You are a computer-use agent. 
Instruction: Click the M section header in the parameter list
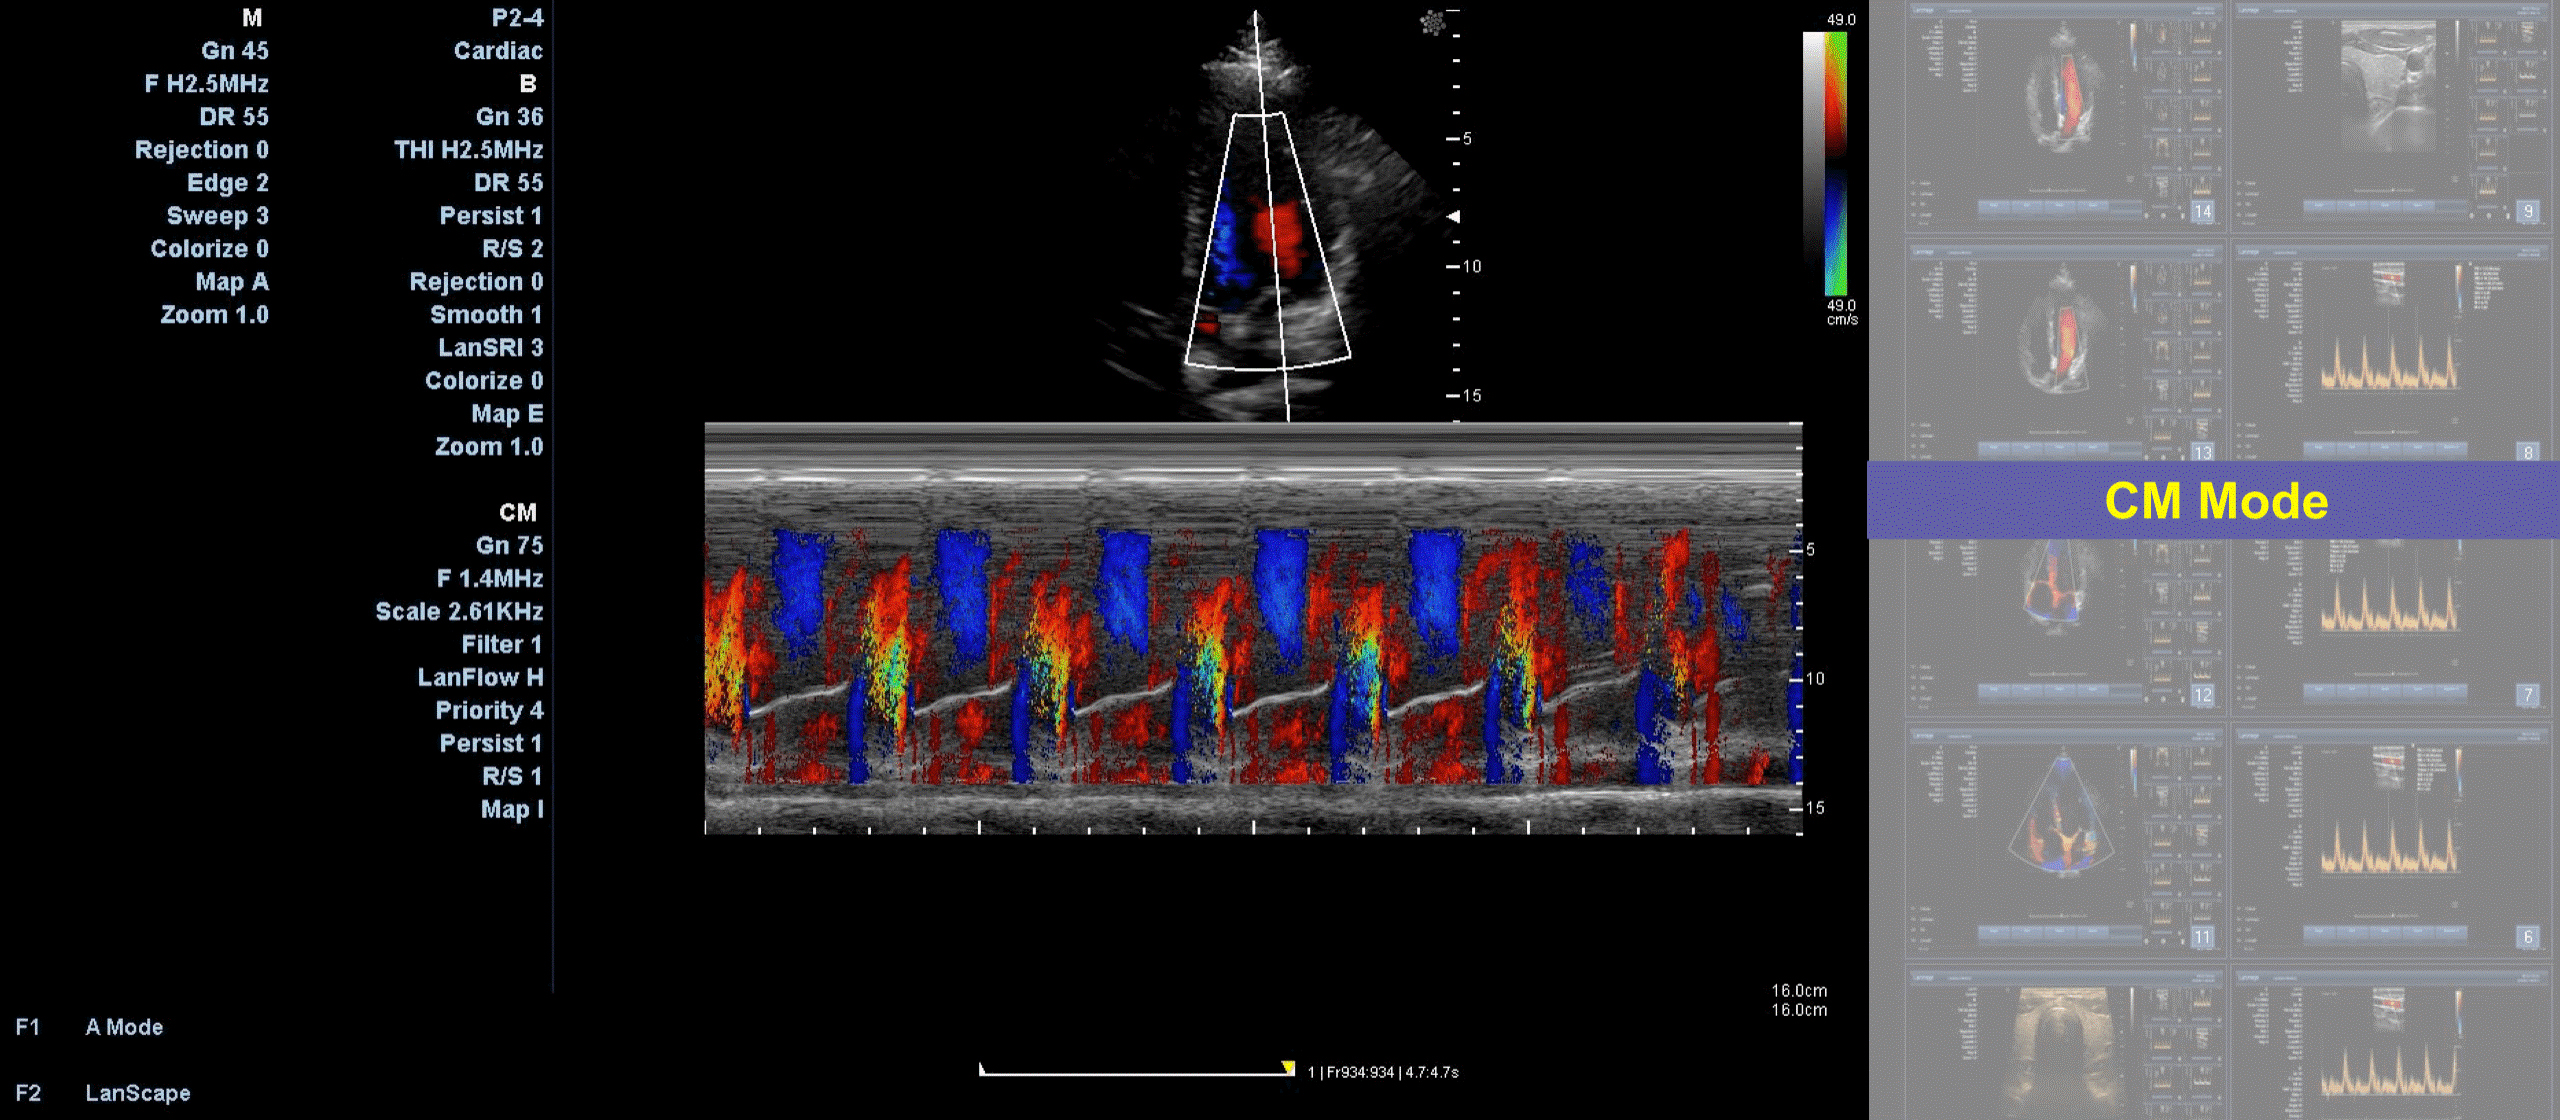click(x=251, y=18)
